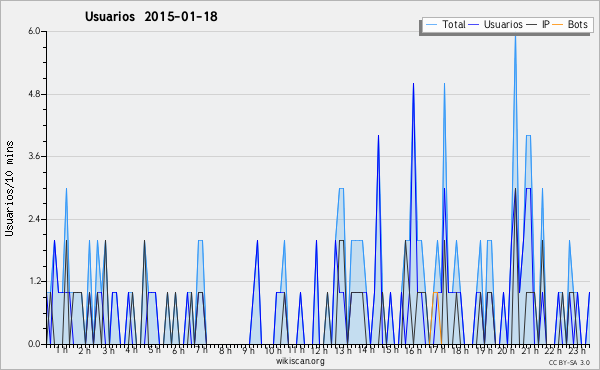Click the chart title Usuarios 2015-01-18
The width and height of the screenshot is (600, 370).
(x=151, y=16)
